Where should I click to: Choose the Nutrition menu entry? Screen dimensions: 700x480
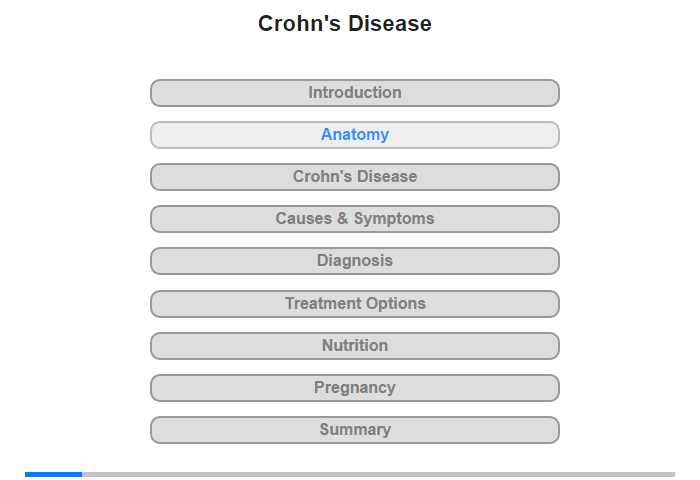pyautogui.click(x=355, y=346)
